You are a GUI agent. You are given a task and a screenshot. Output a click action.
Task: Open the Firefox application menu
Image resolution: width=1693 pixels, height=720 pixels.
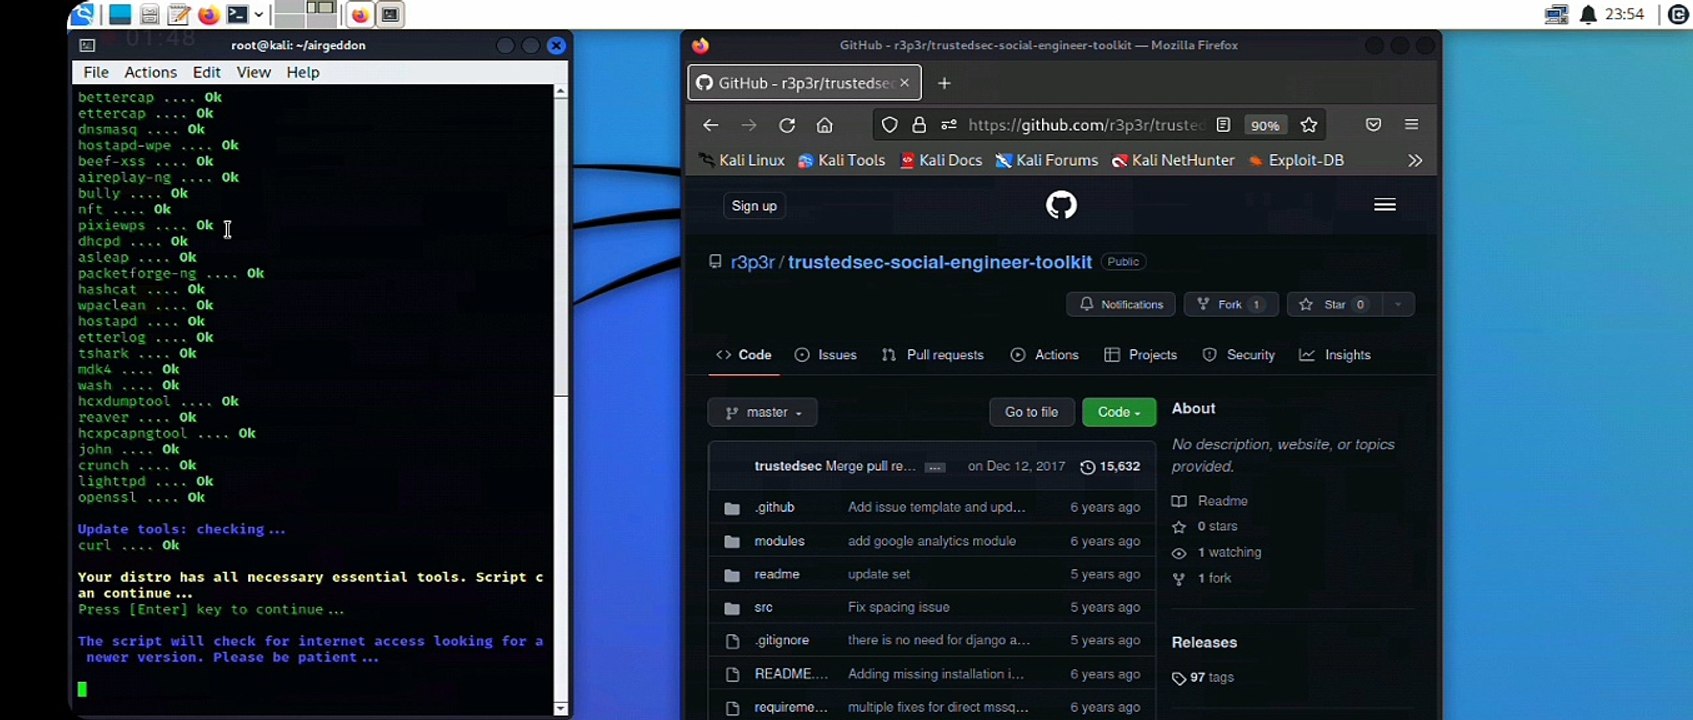coord(1412,125)
